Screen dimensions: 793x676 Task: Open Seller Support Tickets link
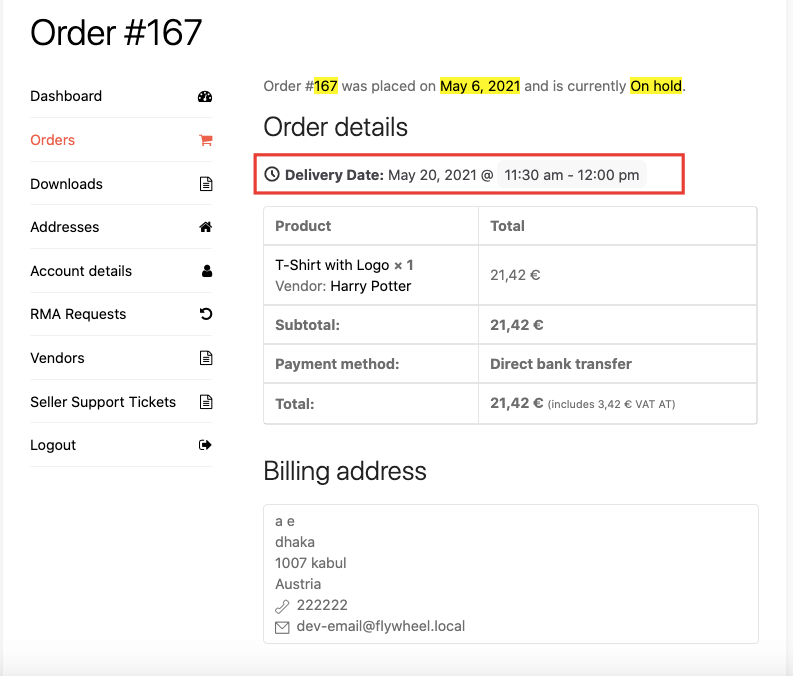[x=103, y=402]
